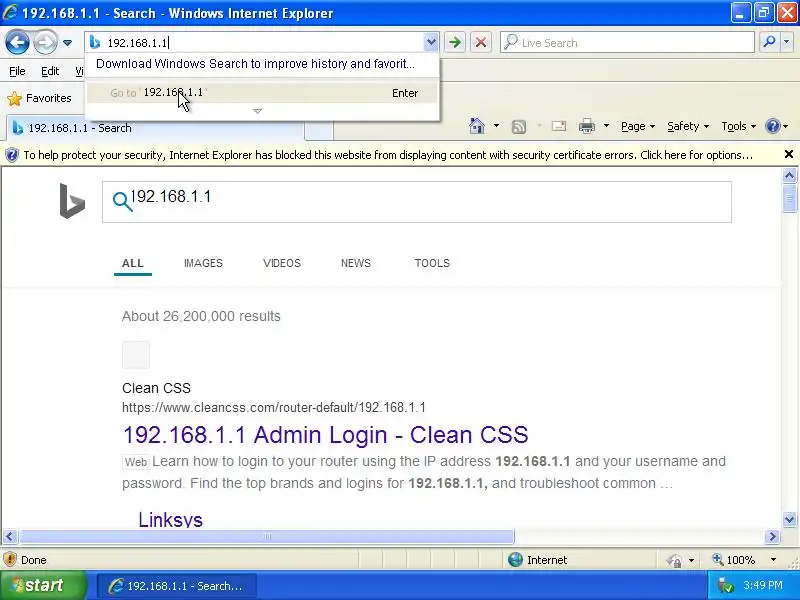
Task: Select the Go to '192.168.1.1' suggestion
Action: tap(262, 93)
